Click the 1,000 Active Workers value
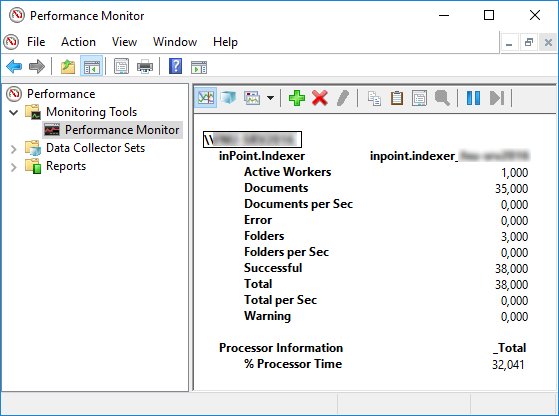Viewport: 559px width, 416px height. pyautogui.click(x=514, y=173)
